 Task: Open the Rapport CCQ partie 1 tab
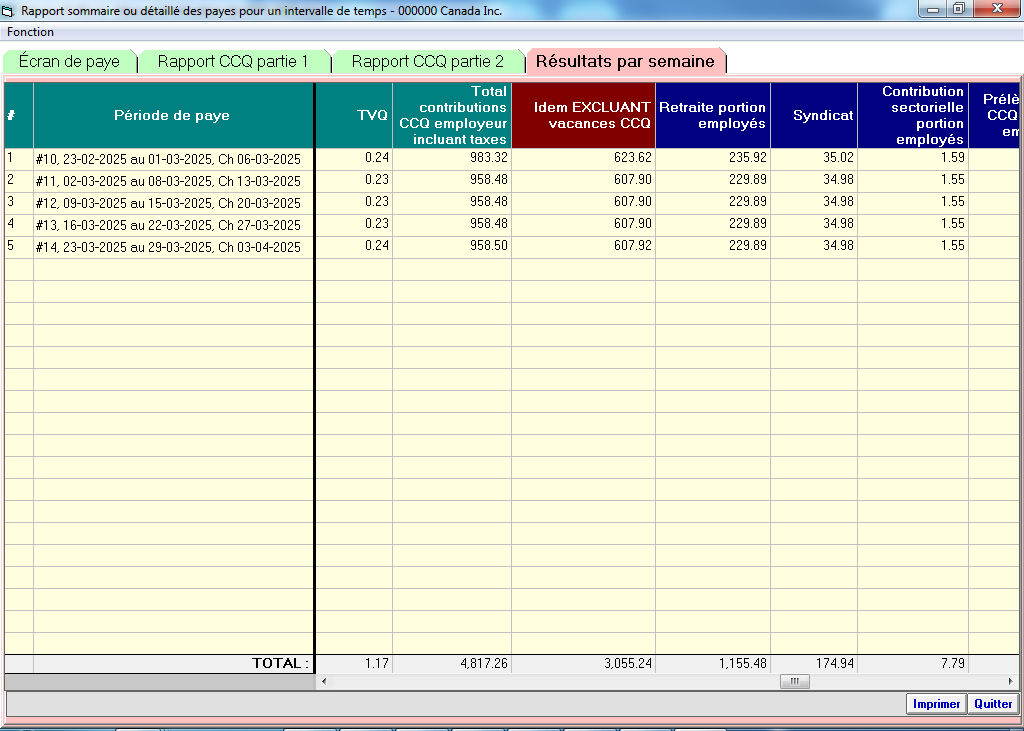[x=232, y=62]
